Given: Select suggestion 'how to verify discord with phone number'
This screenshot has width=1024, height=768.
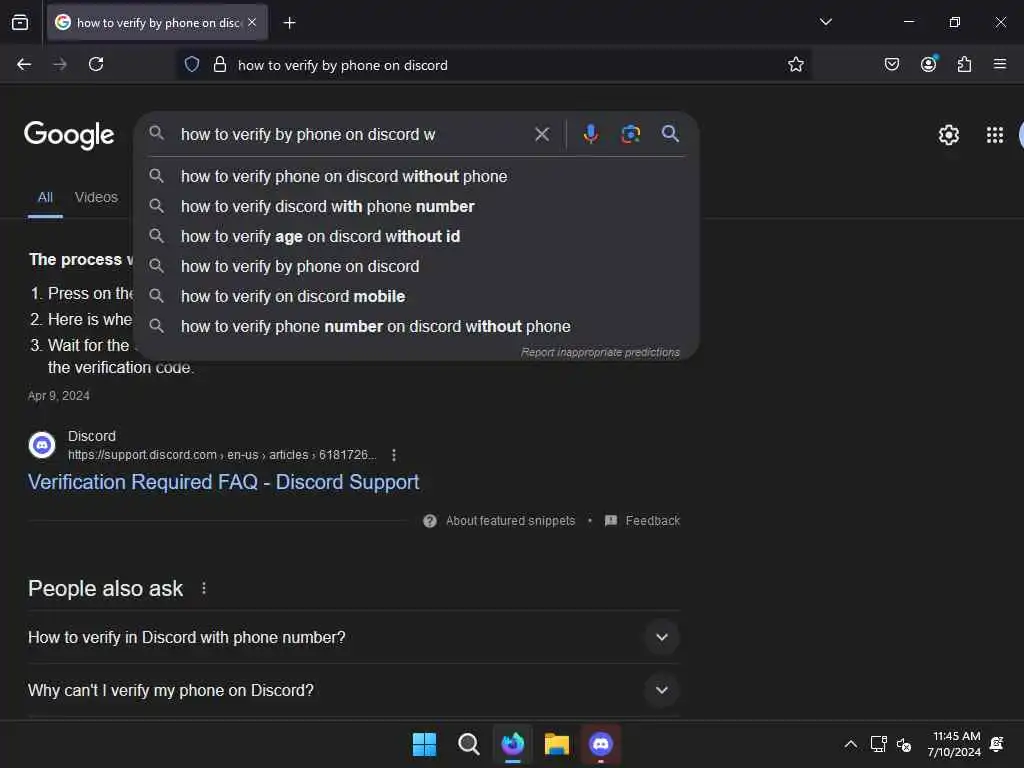Looking at the screenshot, I should [416, 206].
